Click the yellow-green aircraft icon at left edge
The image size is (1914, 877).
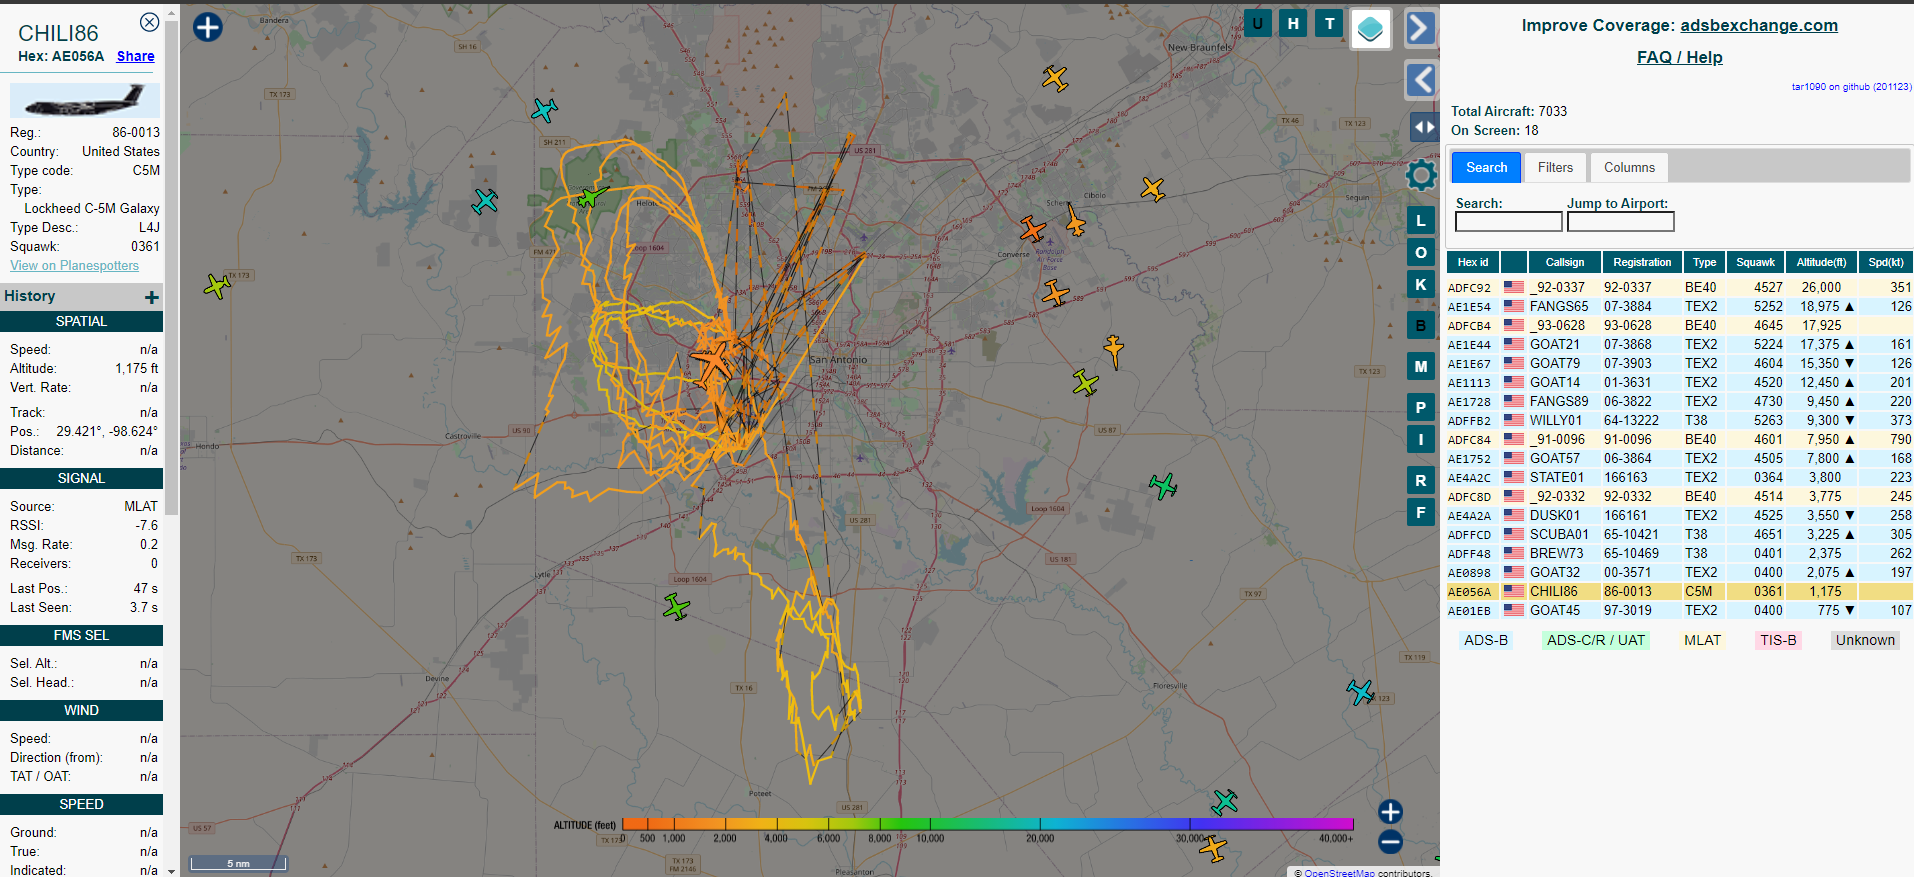tap(217, 286)
